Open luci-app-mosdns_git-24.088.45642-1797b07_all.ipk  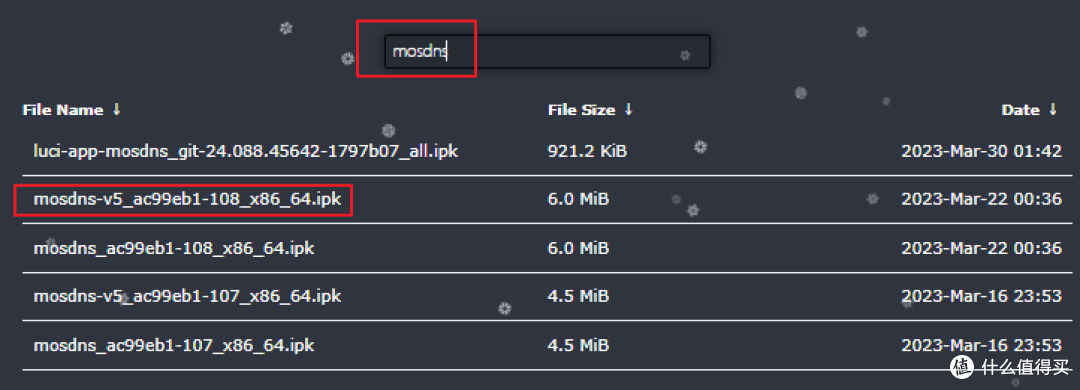point(246,151)
